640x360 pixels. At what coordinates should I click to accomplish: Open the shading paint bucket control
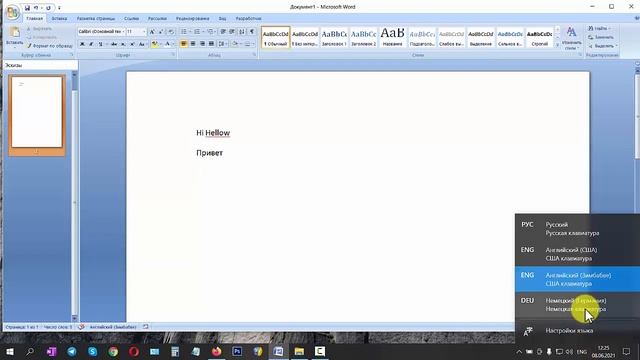(x=235, y=44)
